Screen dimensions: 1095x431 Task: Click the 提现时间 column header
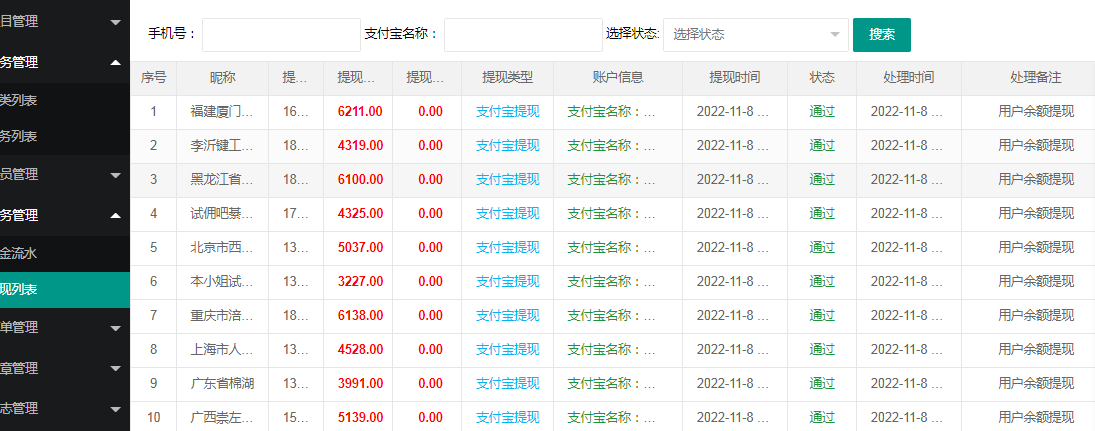tap(734, 77)
